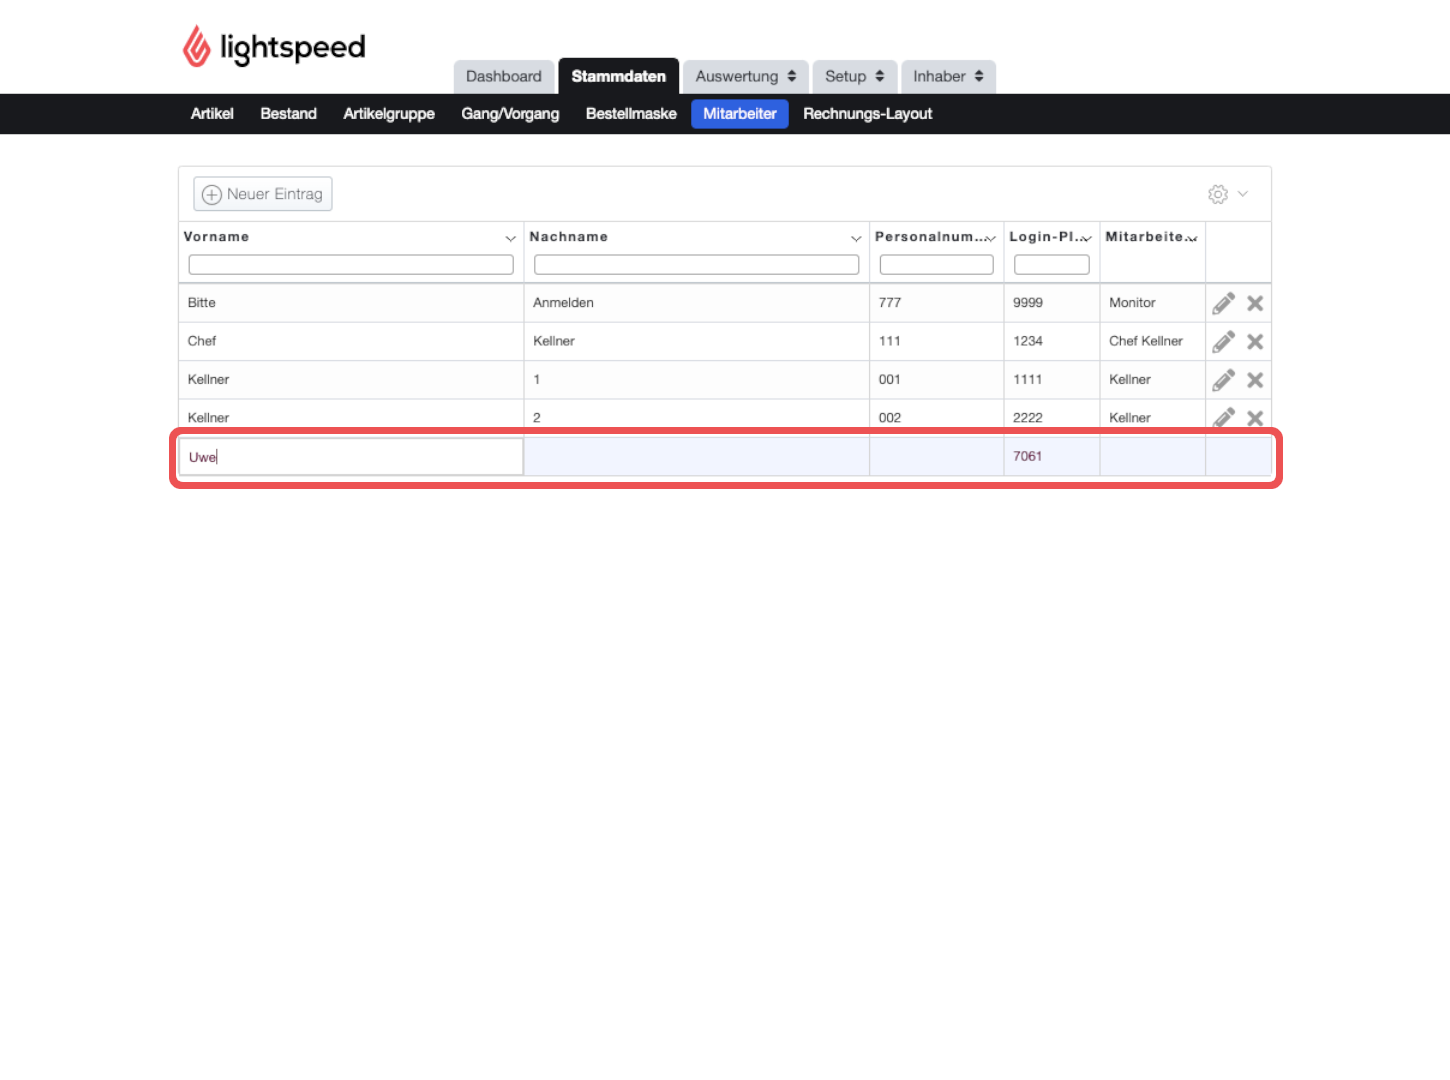Delete the Chef Kellner employee row
Viewport: 1450px width, 1080px height.
[1255, 341]
